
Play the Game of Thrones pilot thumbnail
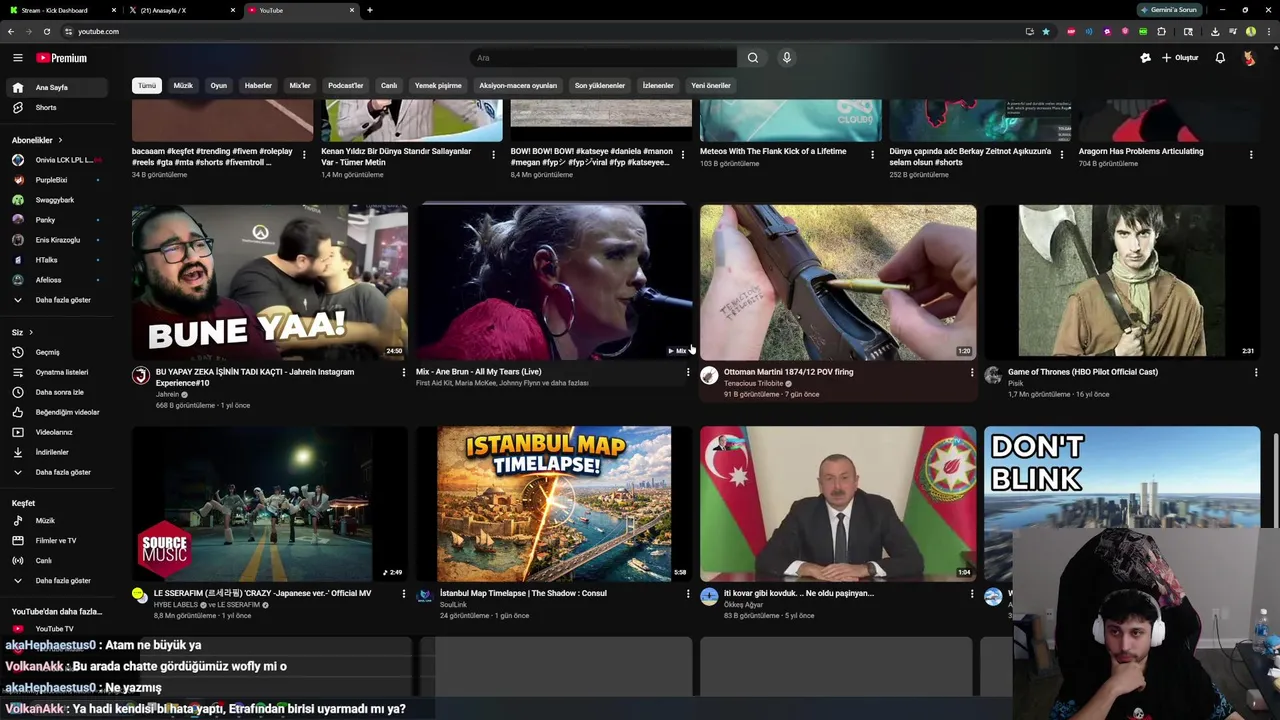click(x=1122, y=282)
